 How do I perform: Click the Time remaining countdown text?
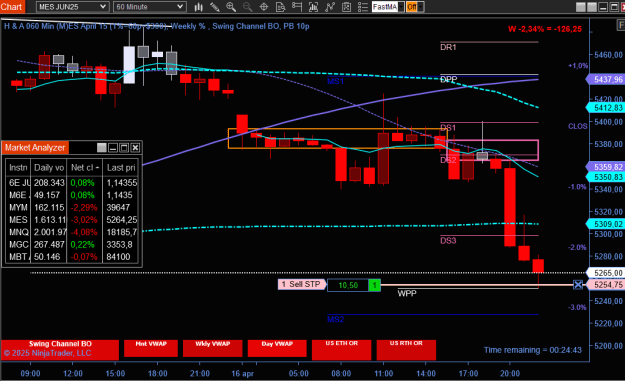coord(533,350)
